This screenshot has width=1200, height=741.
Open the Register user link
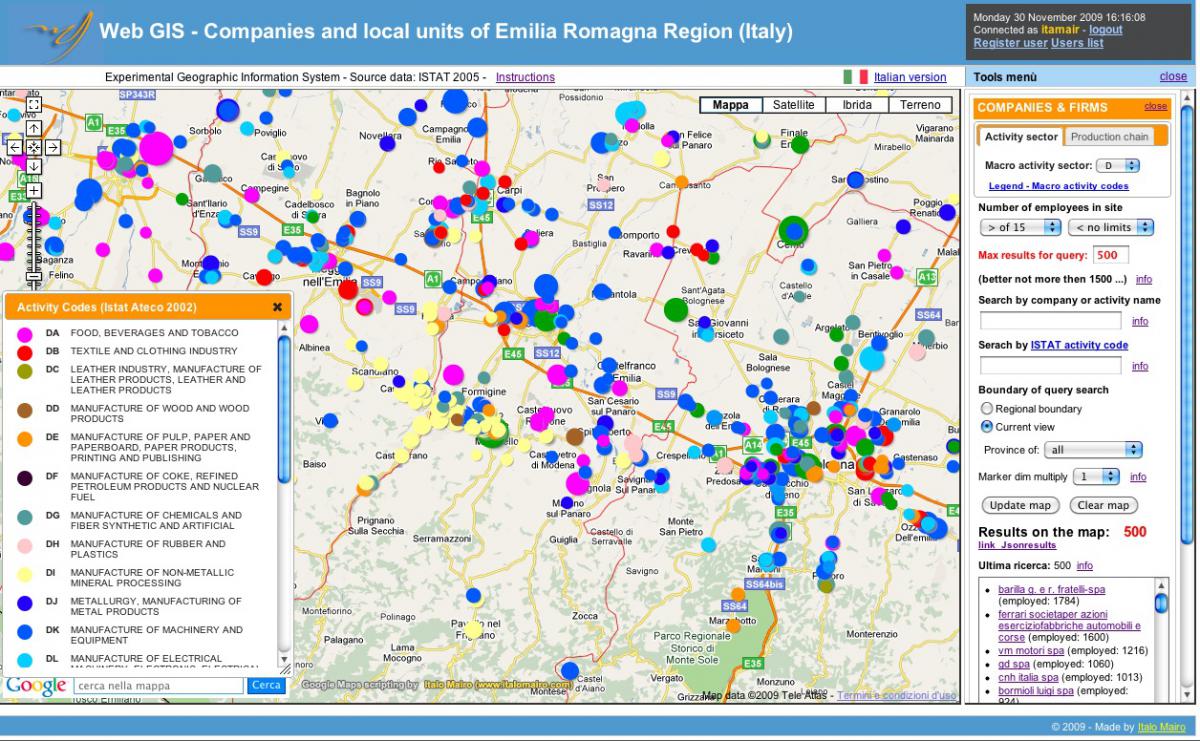coord(1010,43)
